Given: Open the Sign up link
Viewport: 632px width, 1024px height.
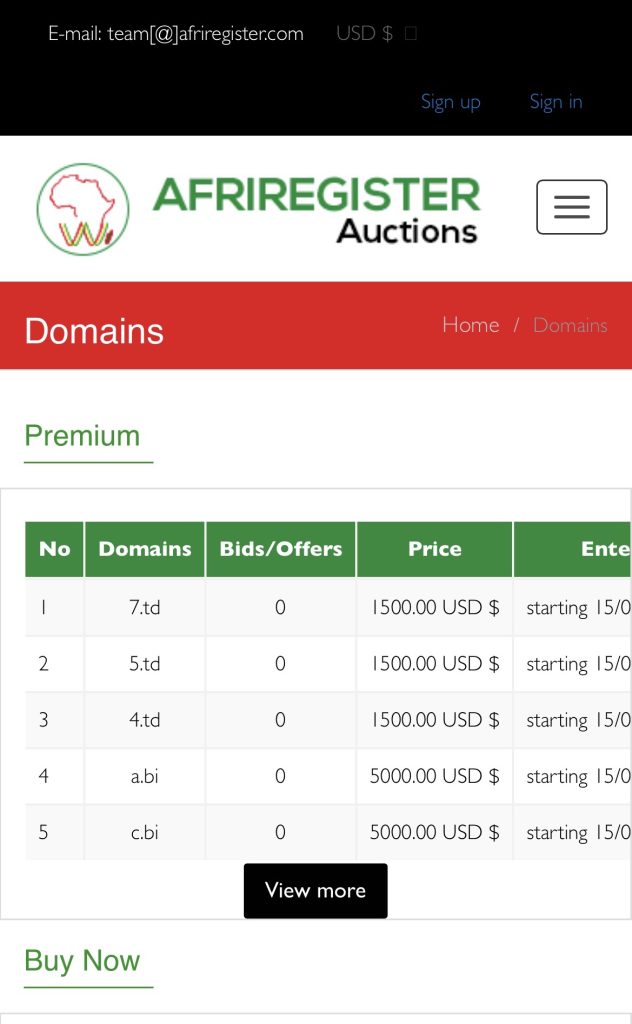Looking at the screenshot, I should point(450,102).
